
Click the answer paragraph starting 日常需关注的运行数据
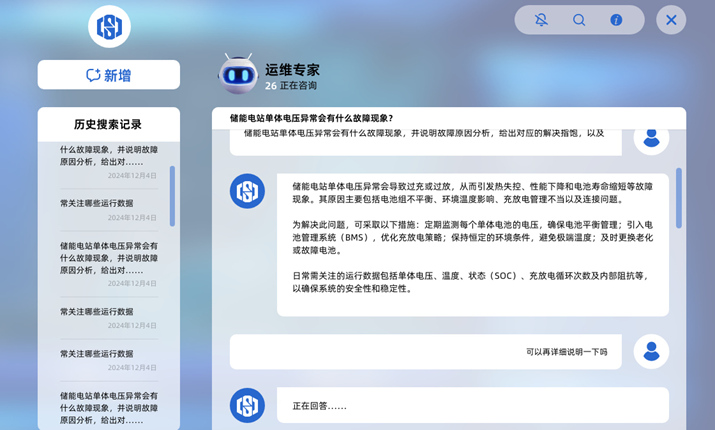pos(471,282)
